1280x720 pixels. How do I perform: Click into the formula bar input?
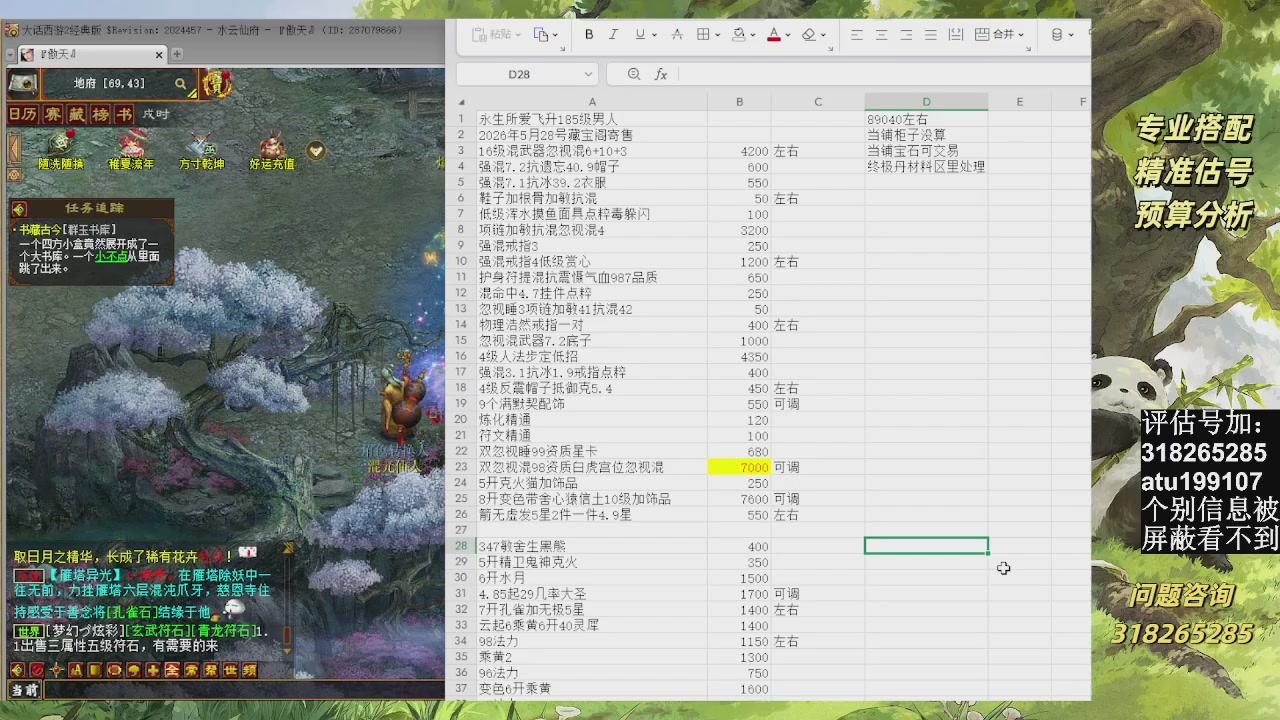tap(884, 74)
